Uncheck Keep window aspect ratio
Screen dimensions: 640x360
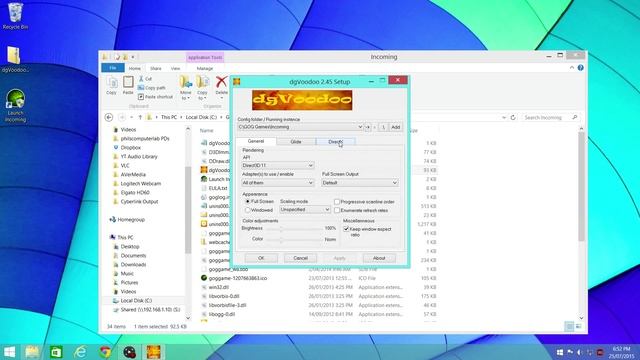pos(346,229)
